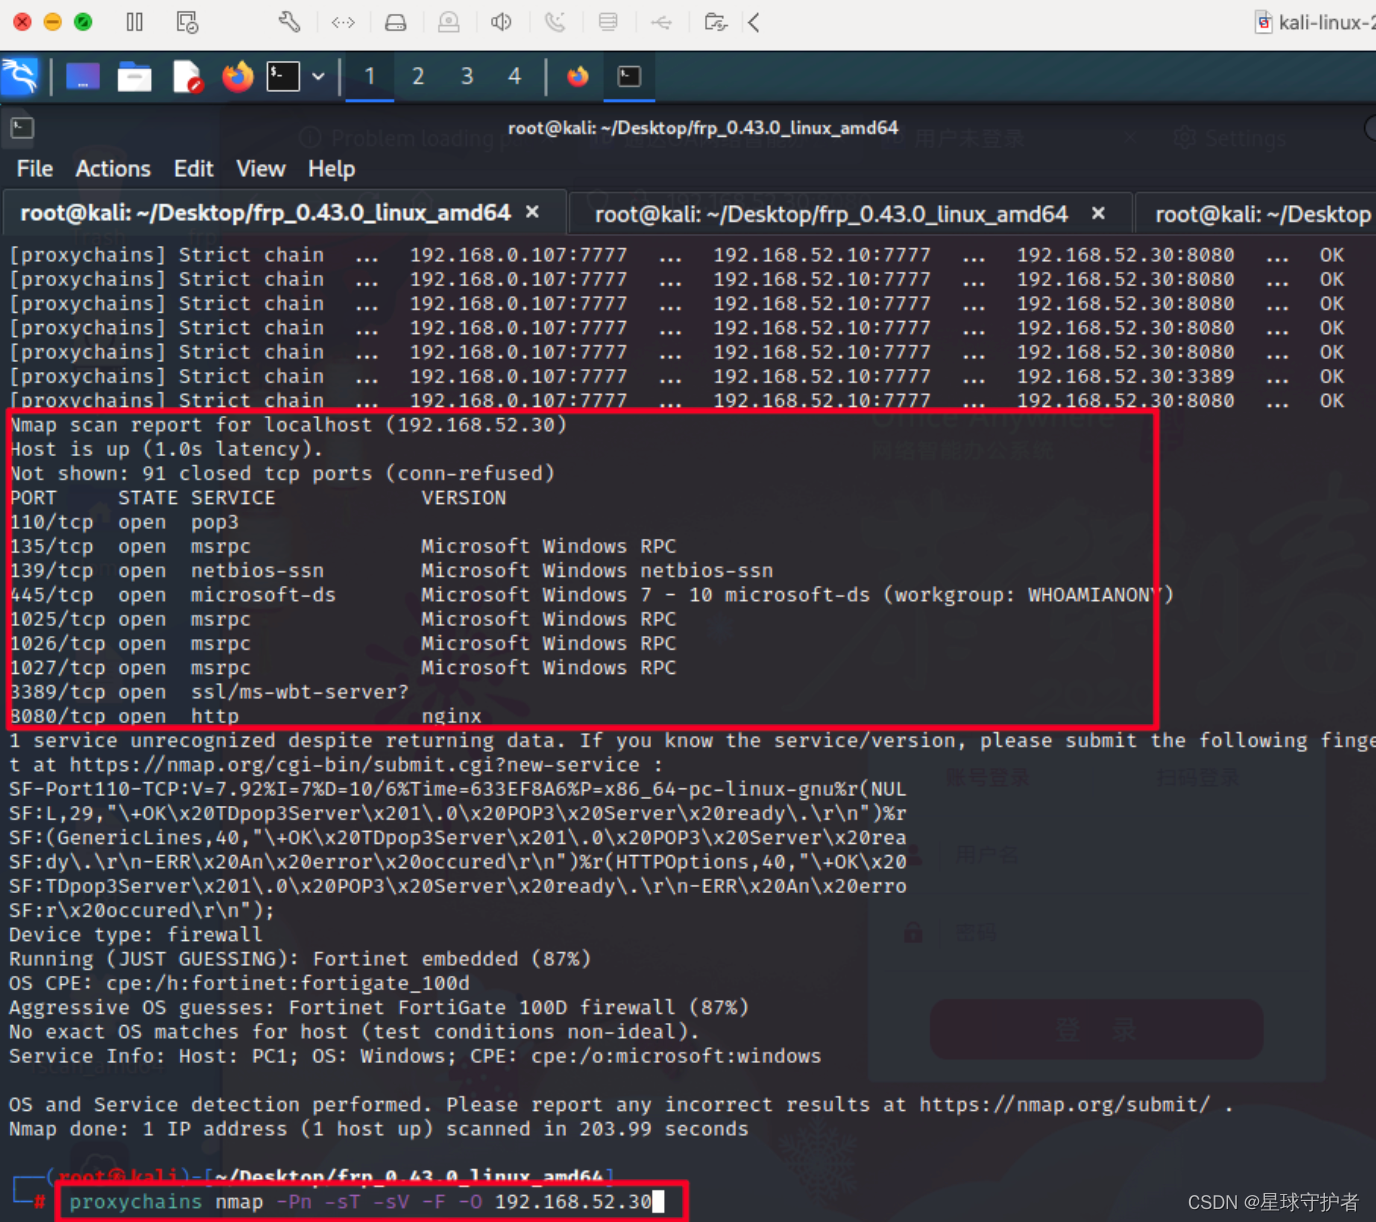Close the second terminal tab
This screenshot has height=1222, width=1376.
(1098, 213)
